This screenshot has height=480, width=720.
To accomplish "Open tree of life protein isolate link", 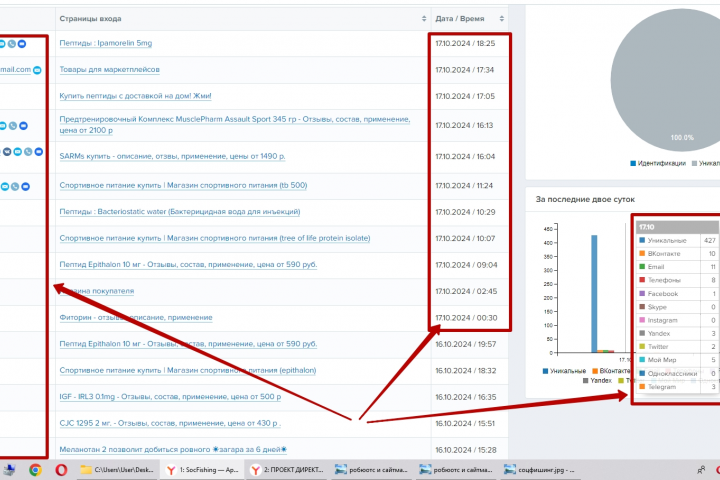I will tap(215, 238).
